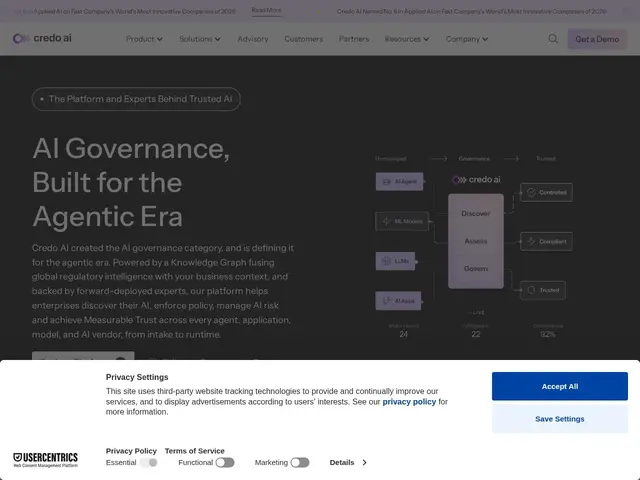
Task: Click the Trusted status box in the diagram
Action: coord(543,290)
